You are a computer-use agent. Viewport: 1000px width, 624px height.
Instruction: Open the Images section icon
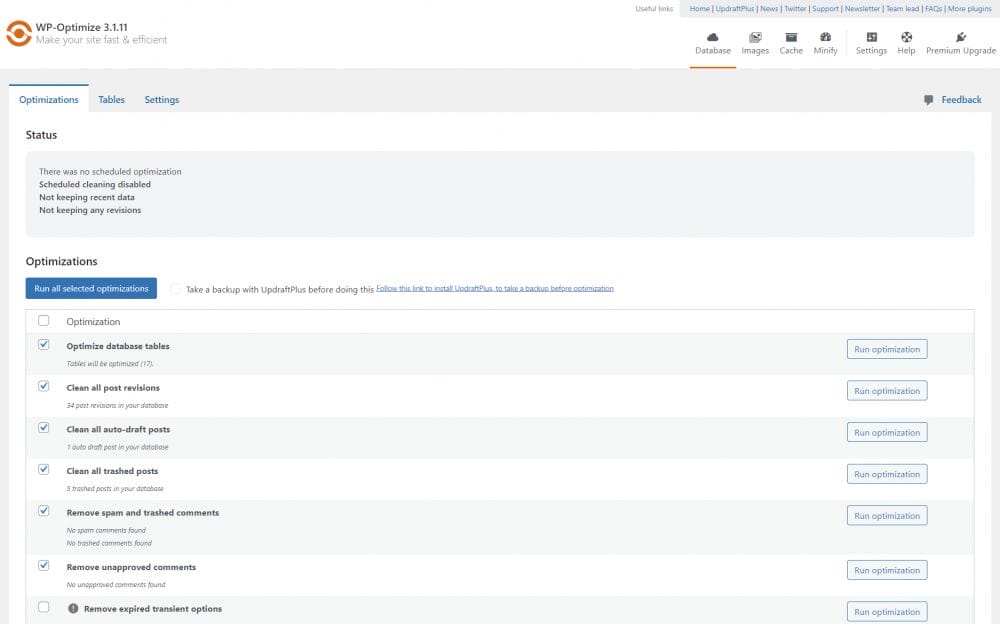755,37
